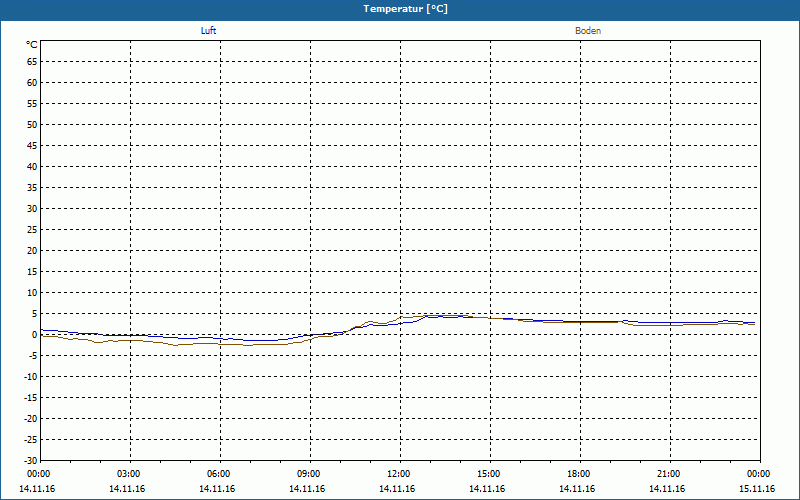800x500 pixels.
Task: Click the 35 y-axis value
Action: click(32, 188)
